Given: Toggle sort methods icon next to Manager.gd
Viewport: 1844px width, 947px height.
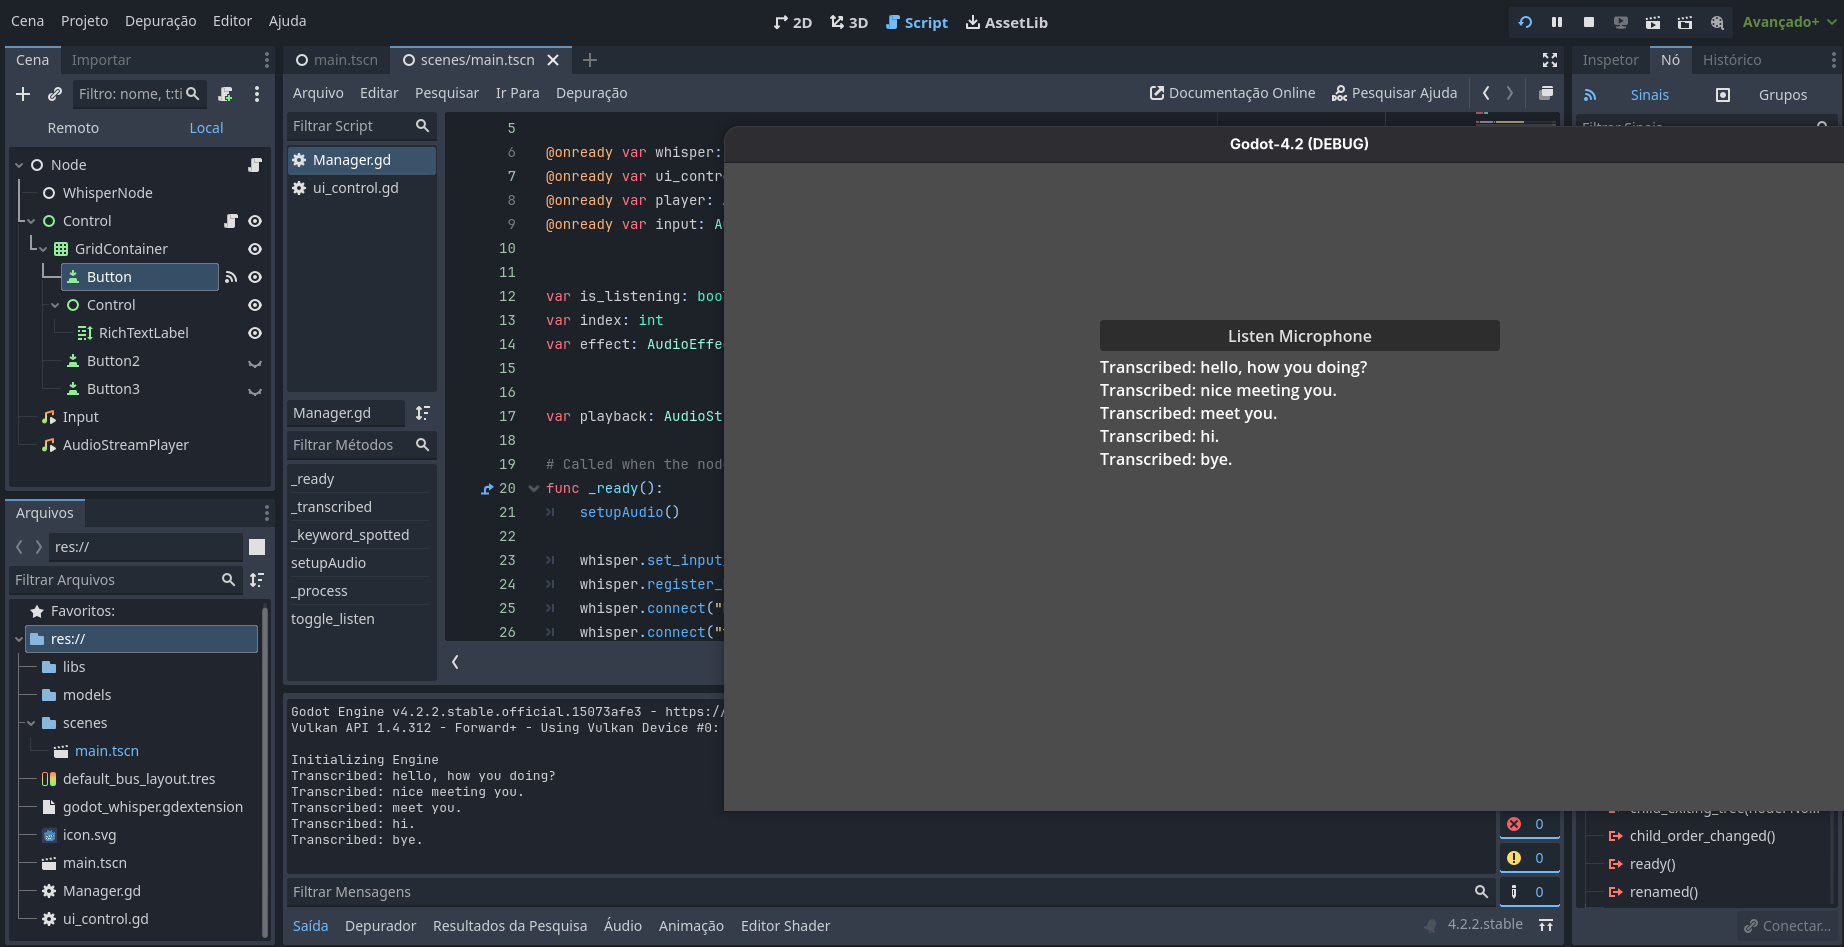Looking at the screenshot, I should click(423, 413).
